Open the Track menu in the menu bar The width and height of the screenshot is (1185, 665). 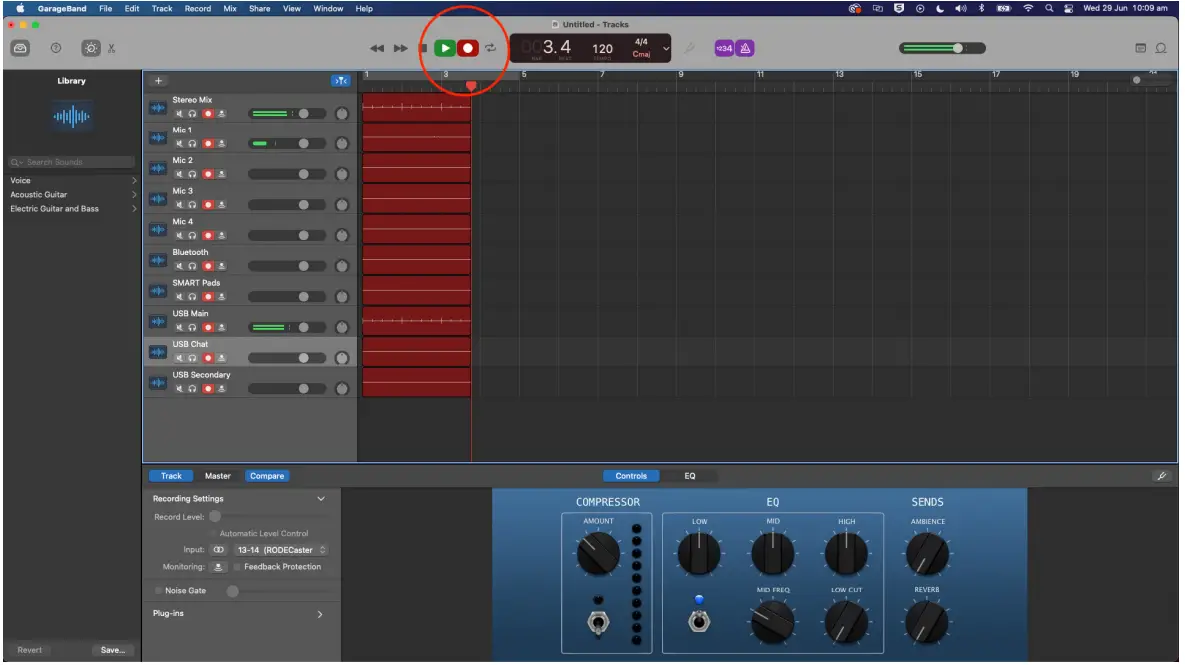[161, 8]
